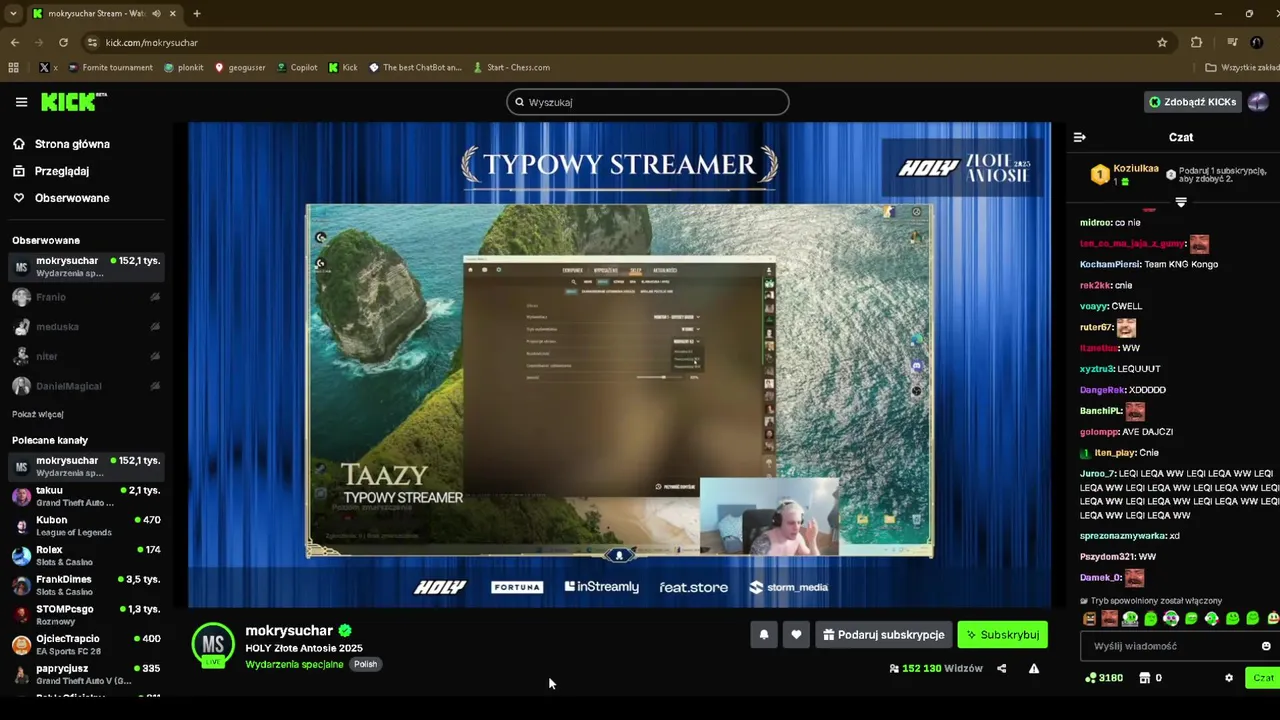Image resolution: width=1280 pixels, height=720 pixels.
Task: Open the browser apps grid icon
Action: tap(13, 67)
